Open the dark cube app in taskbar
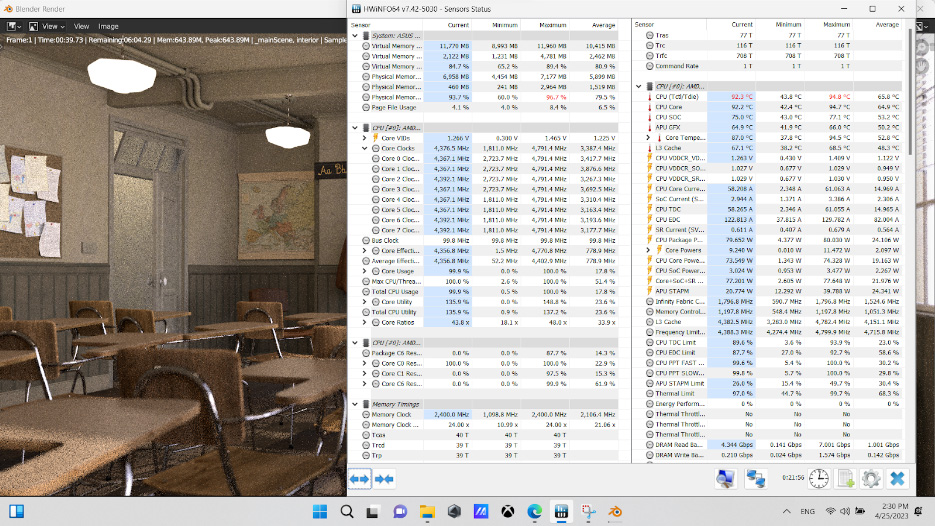 (x=454, y=512)
